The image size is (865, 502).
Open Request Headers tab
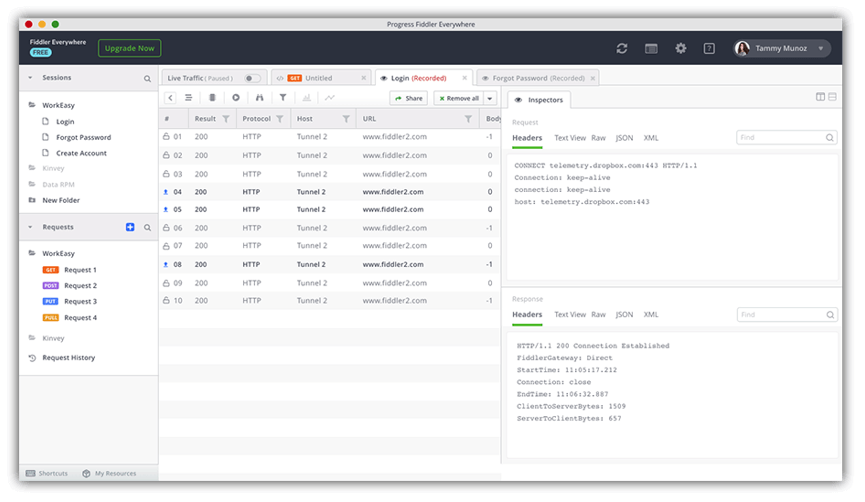pos(527,138)
